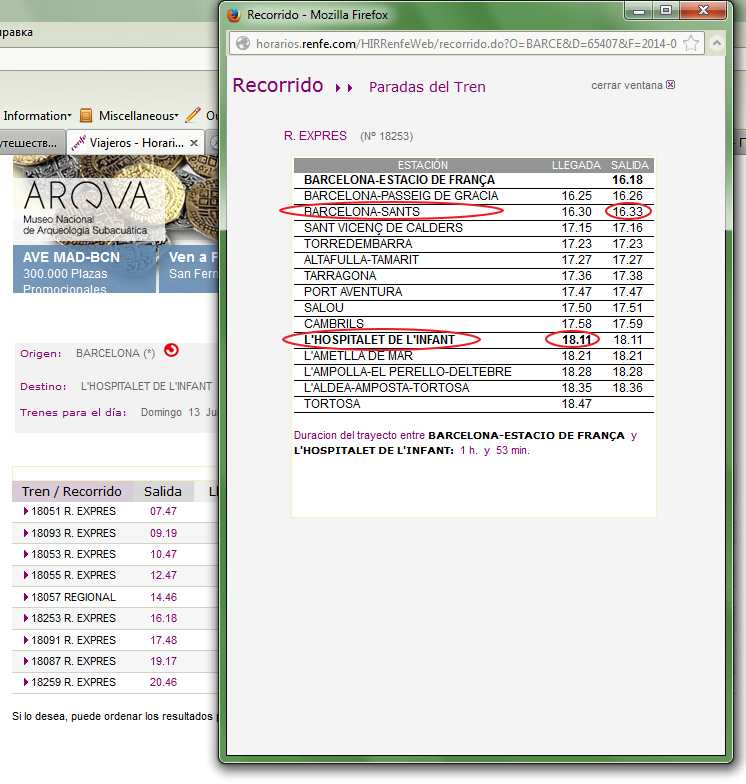746x784 pixels.
Task: Switch to the Viajeros - Horari... tab
Action: 135,143
